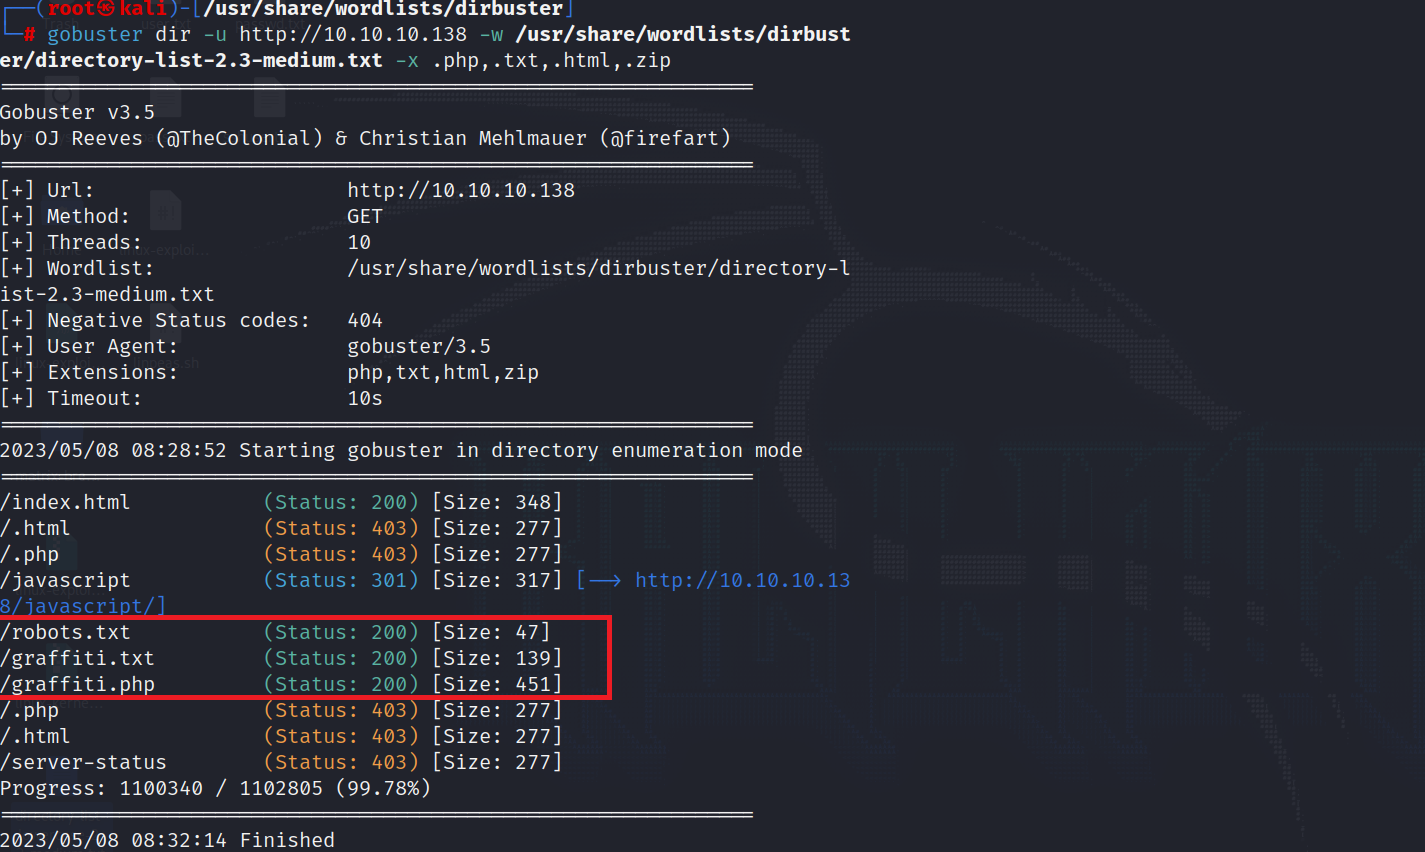Click the Gobuster v3.5 banner text
Image resolution: width=1425 pixels, height=852 pixels.
tap(77, 112)
